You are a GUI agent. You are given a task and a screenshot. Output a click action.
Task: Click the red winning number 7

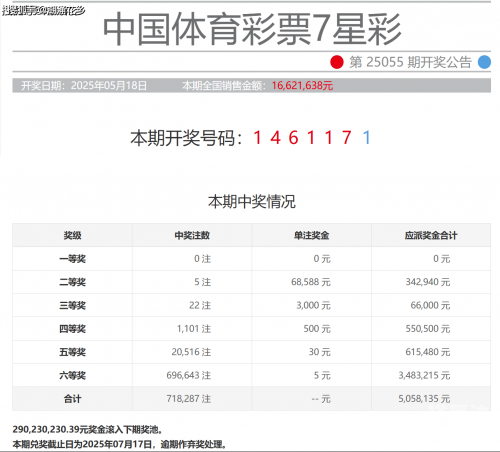coord(347,138)
